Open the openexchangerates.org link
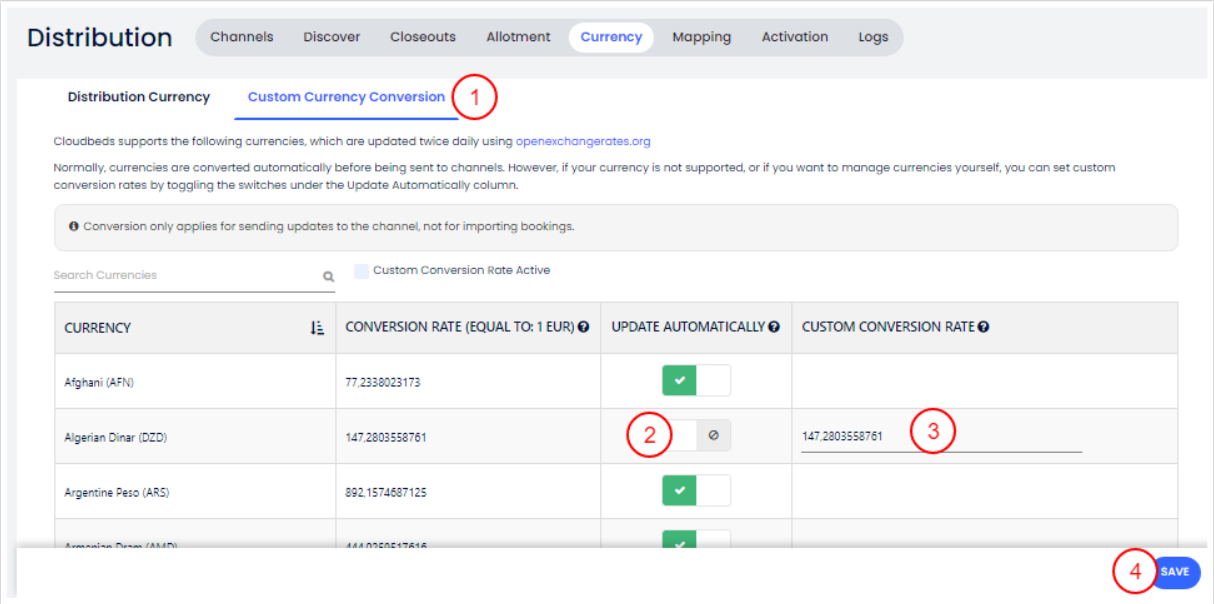Image resolution: width=1214 pixels, height=604 pixels. (583, 142)
